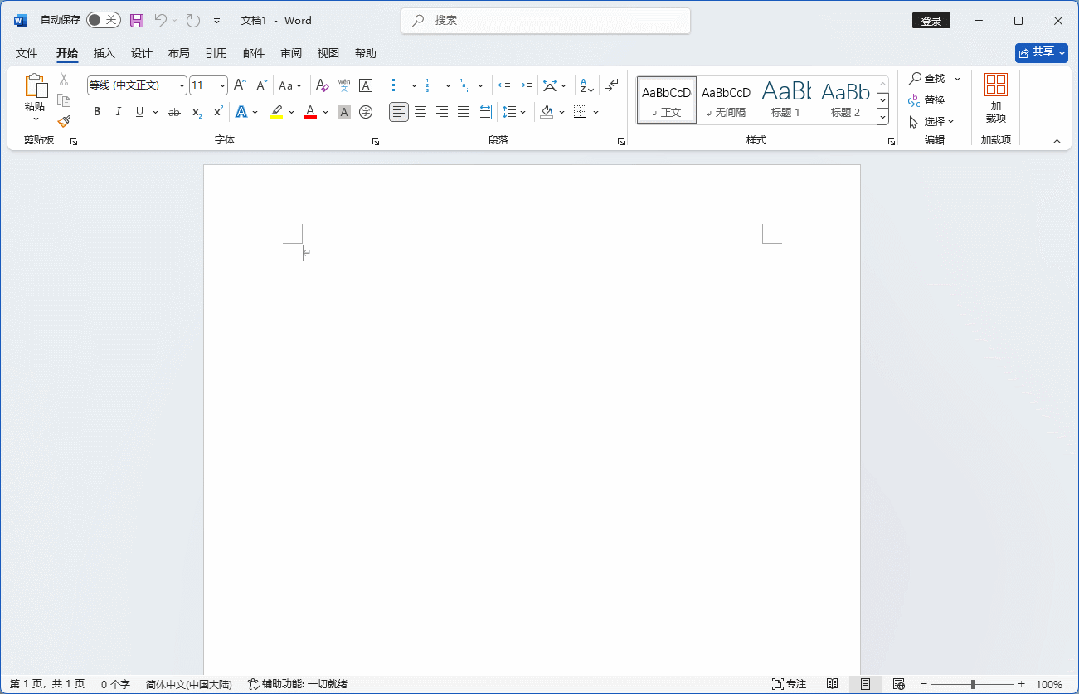Viewport: 1079px width, 694px height.
Task: Click the enclosed character icon
Action: 366,112
